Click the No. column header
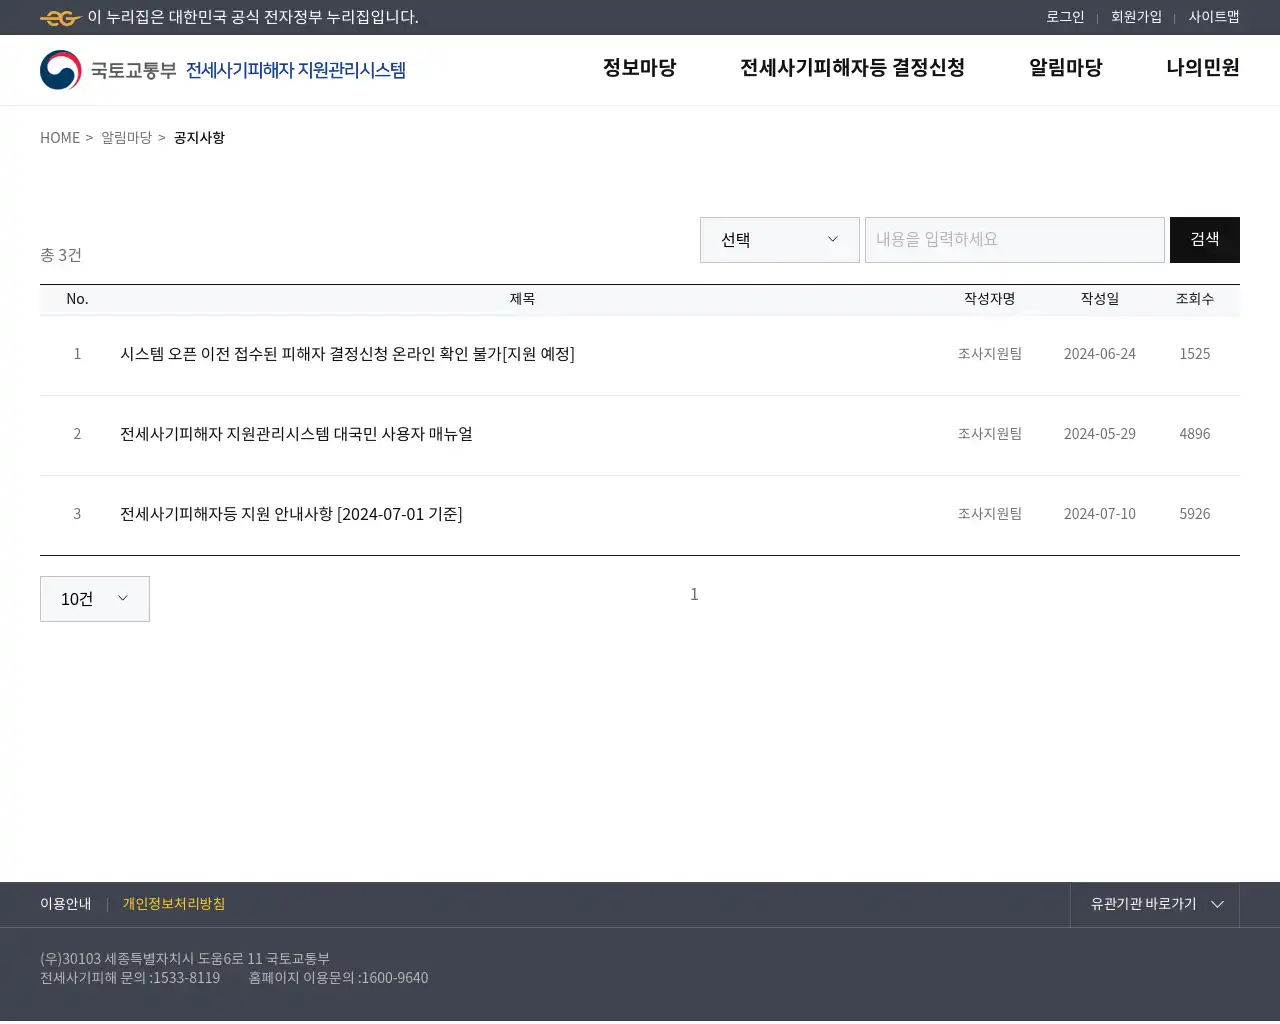1280x1024 pixels. (x=77, y=299)
